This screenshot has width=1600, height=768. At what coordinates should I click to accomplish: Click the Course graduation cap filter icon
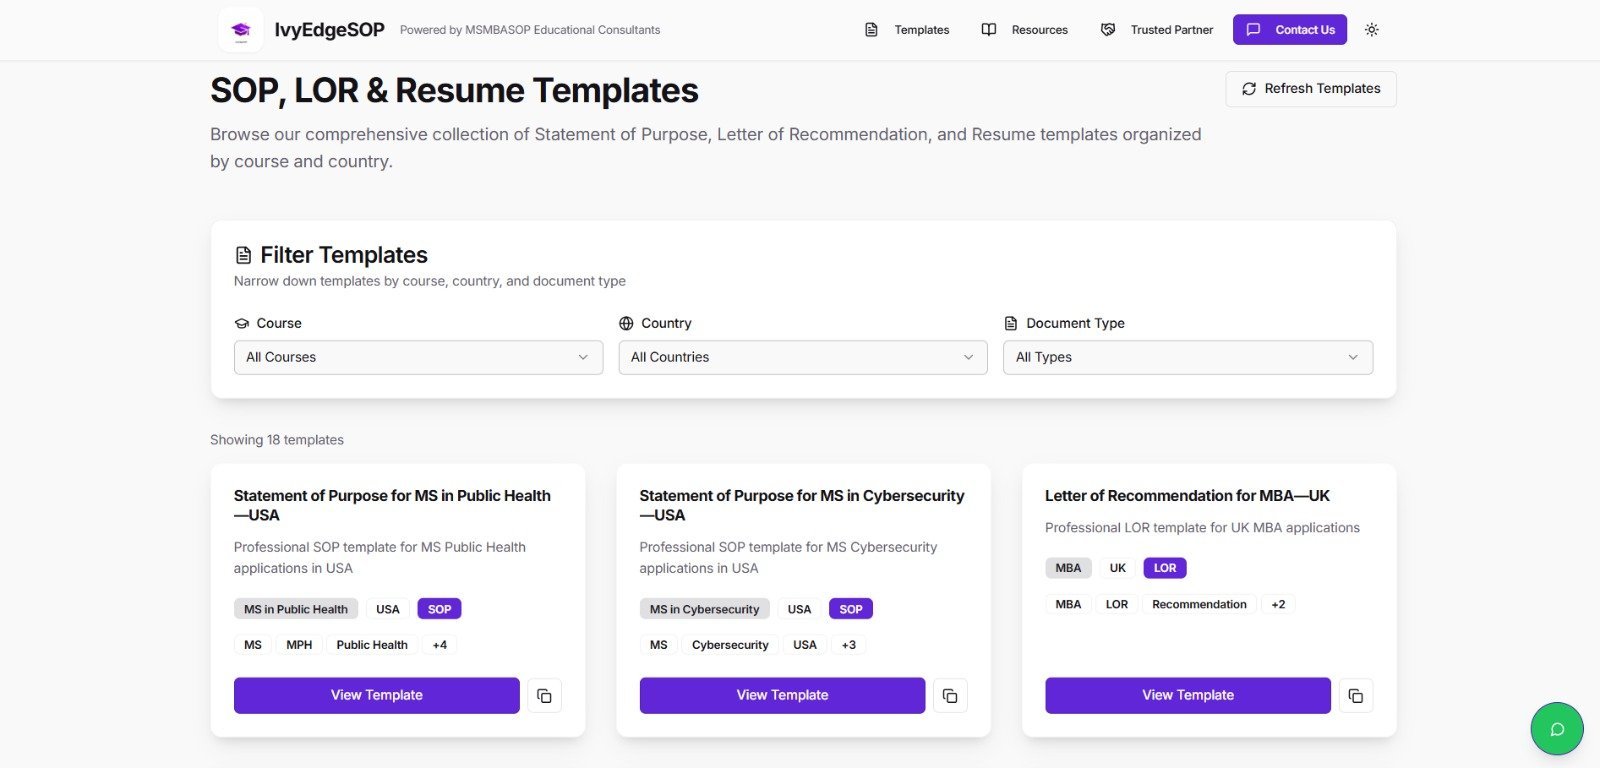tap(242, 322)
